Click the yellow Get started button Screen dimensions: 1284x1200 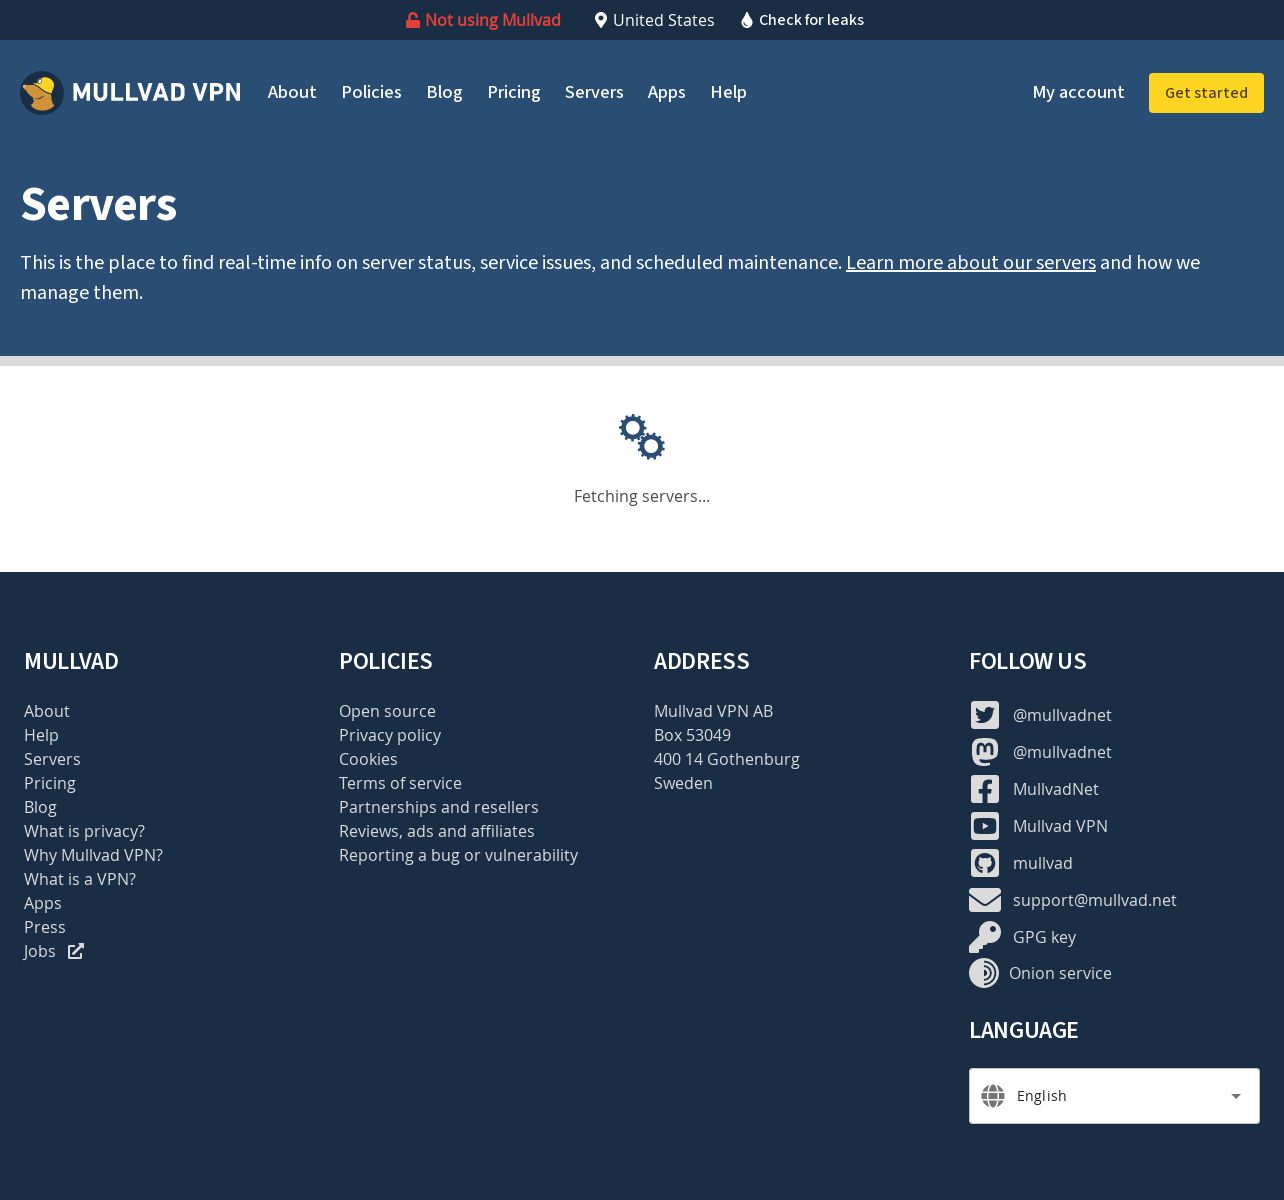pyautogui.click(x=1206, y=93)
